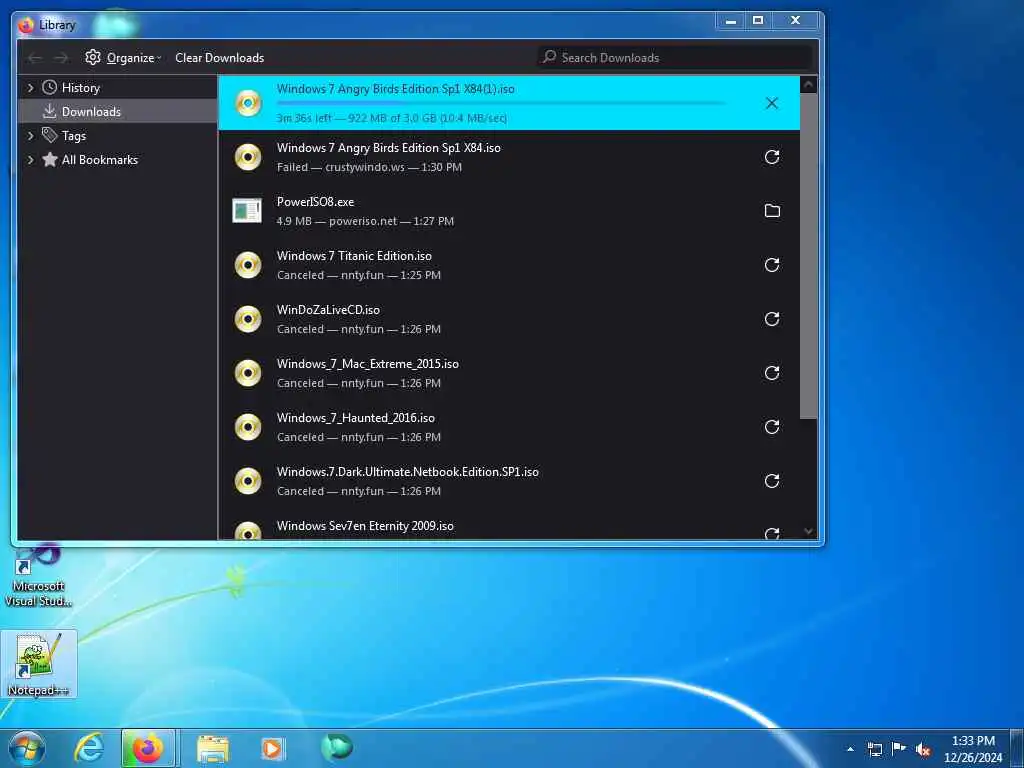Select Tags in the sidebar
The height and width of the screenshot is (768, 1024).
74,136
